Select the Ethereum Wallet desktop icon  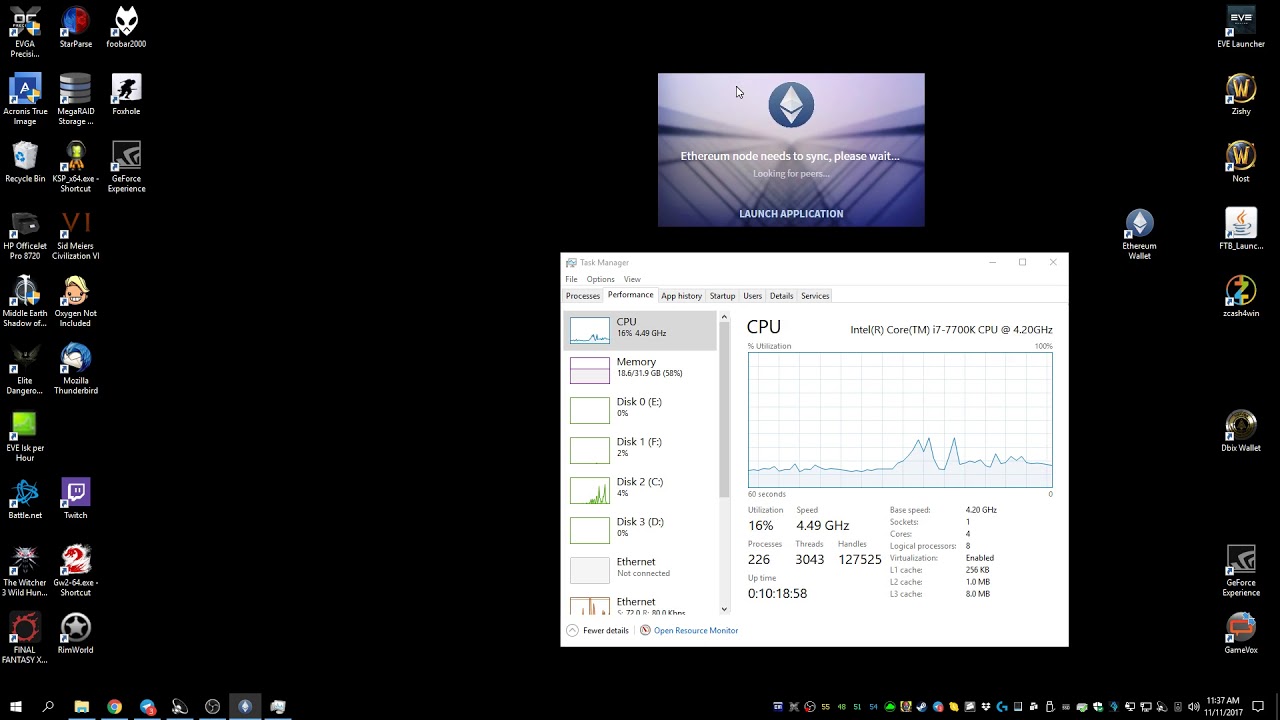pos(1139,235)
